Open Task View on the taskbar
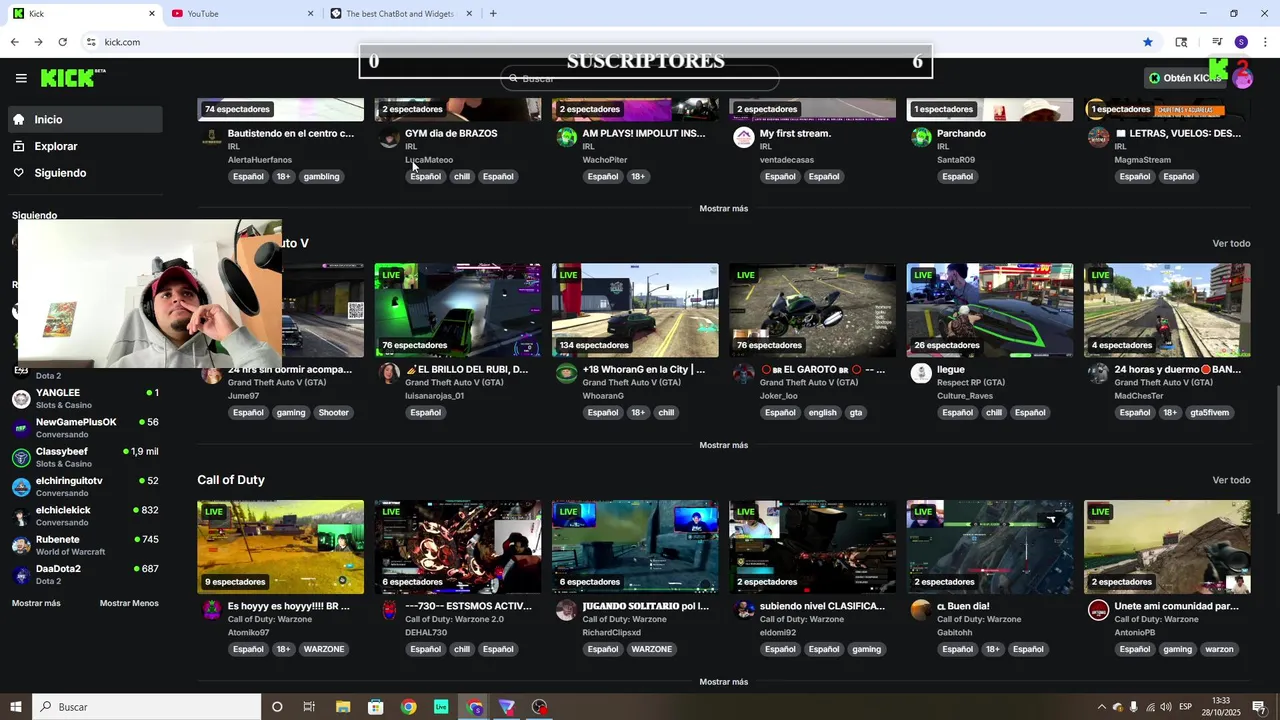This screenshot has height=720, width=1280. pyautogui.click(x=309, y=707)
